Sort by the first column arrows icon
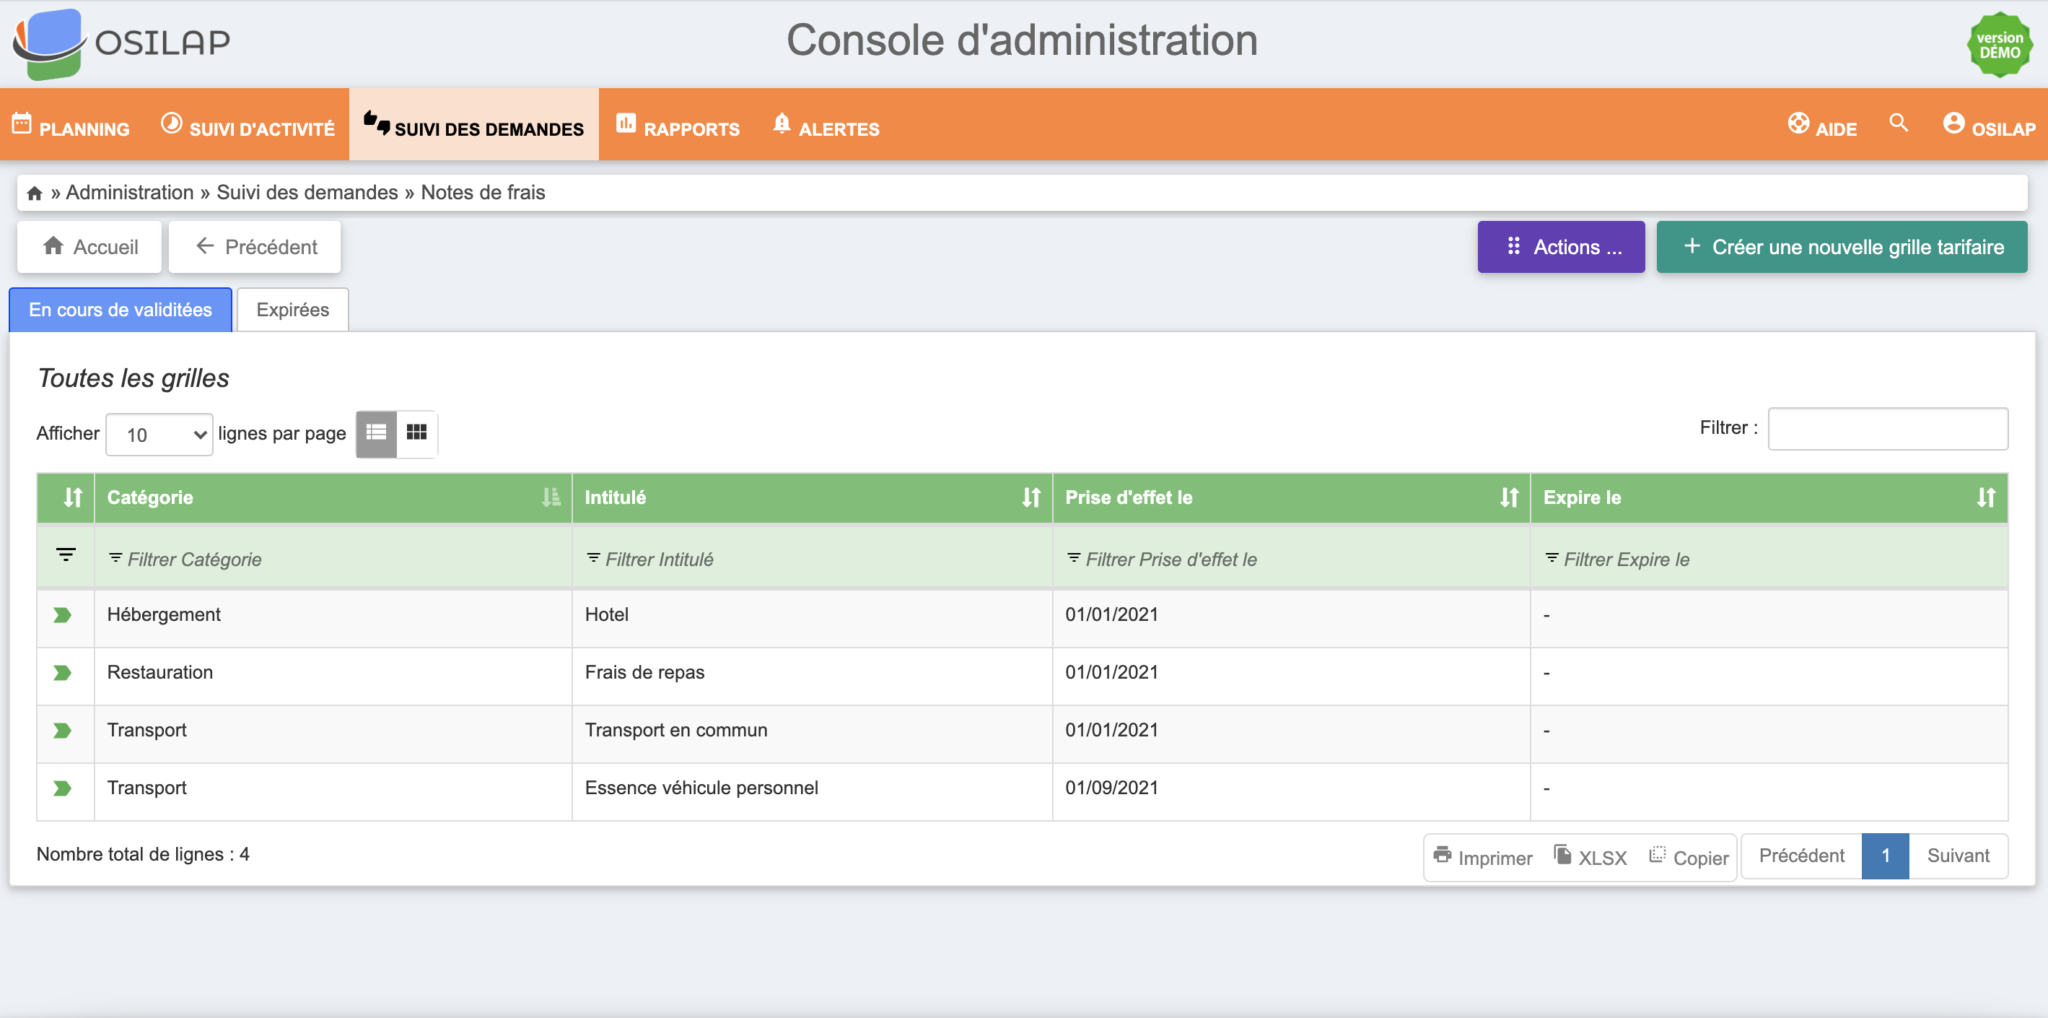 (x=73, y=497)
